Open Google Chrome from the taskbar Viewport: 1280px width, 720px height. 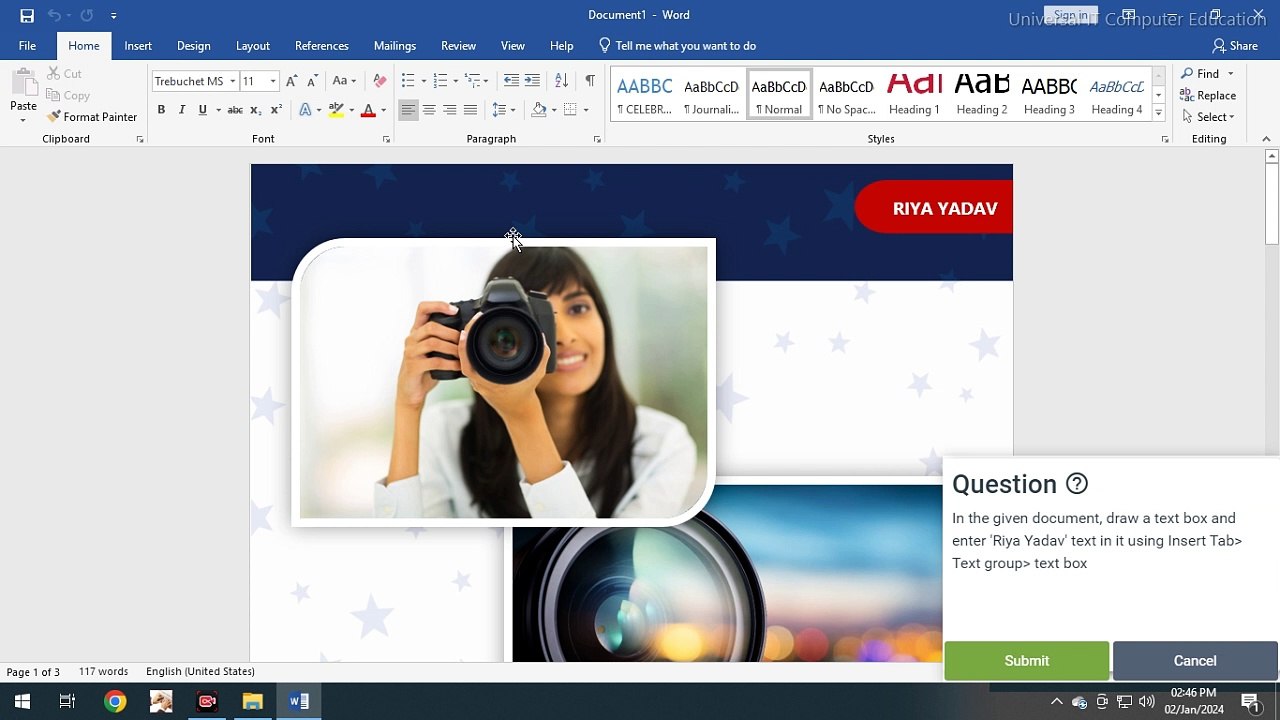pyautogui.click(x=115, y=702)
